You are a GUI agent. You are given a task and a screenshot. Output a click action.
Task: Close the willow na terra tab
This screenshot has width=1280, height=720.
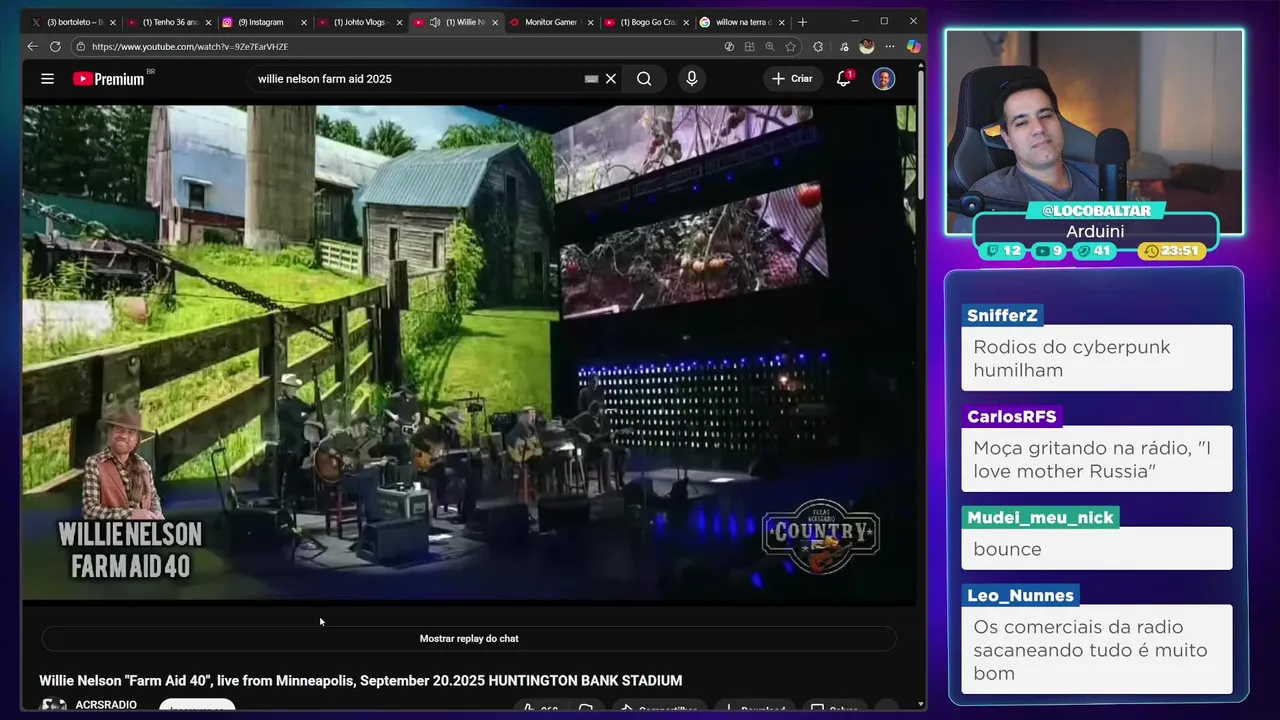tap(782, 22)
